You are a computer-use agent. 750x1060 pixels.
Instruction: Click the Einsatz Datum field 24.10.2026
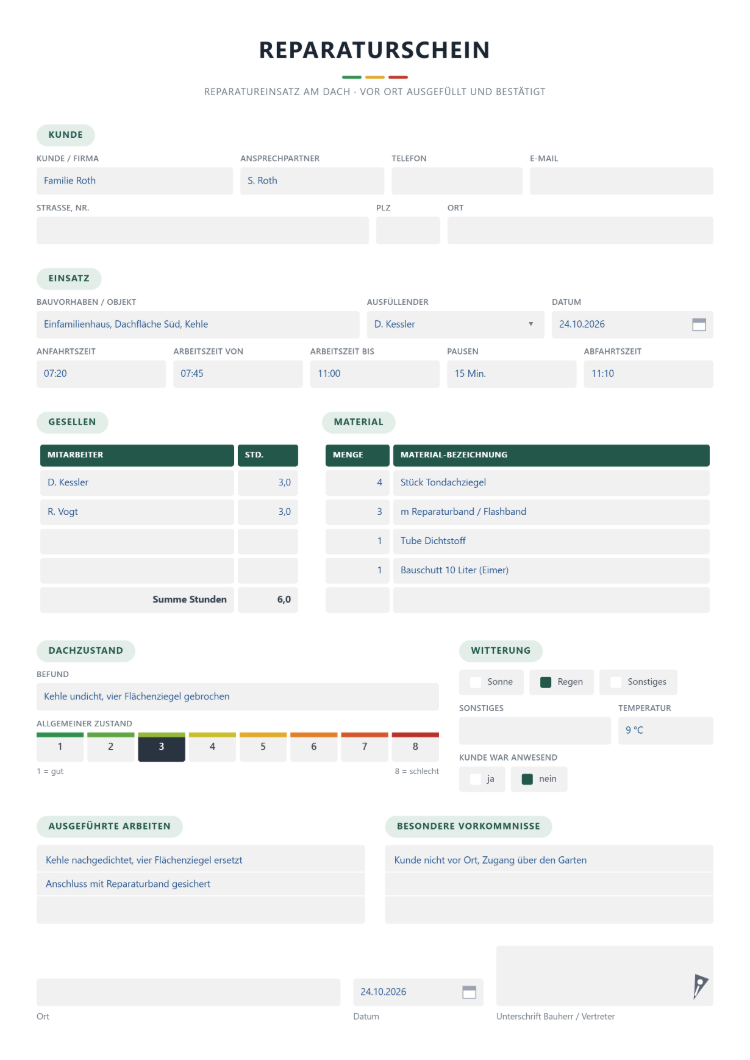tap(632, 324)
